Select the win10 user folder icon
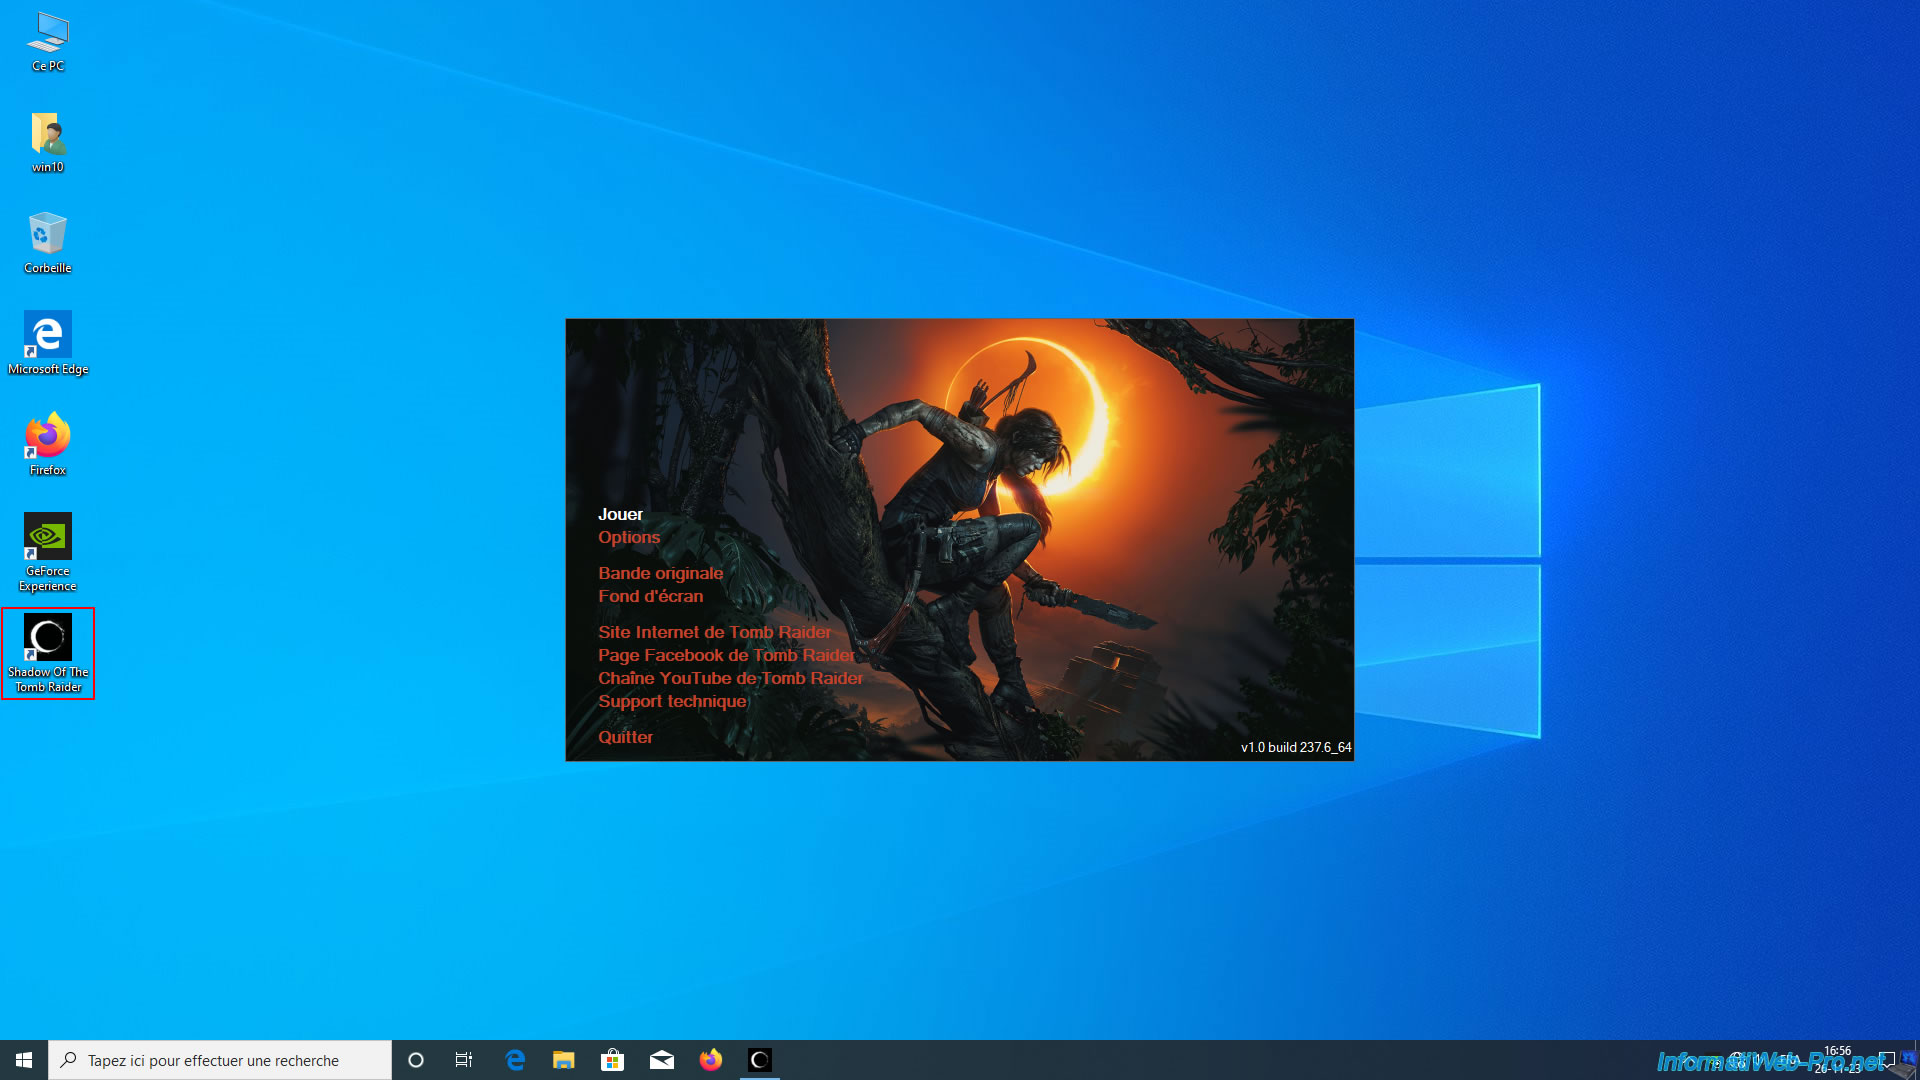The image size is (1920, 1080). pyautogui.click(x=48, y=142)
